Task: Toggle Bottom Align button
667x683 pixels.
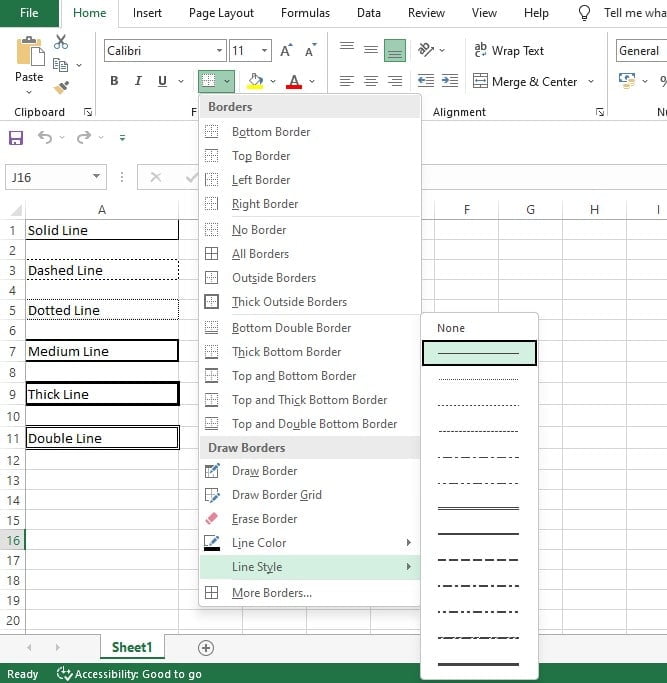Action: tap(395, 51)
